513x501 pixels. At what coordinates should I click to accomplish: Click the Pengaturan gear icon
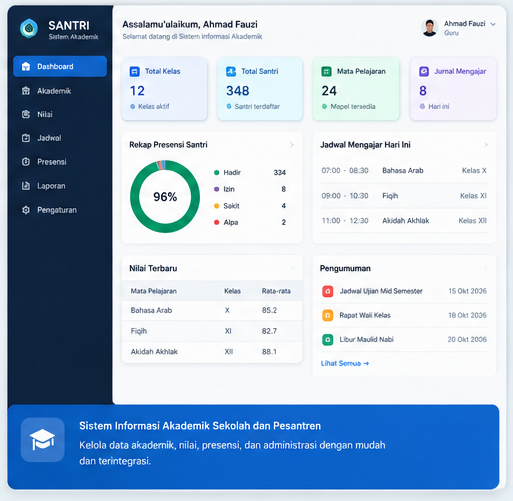click(26, 210)
